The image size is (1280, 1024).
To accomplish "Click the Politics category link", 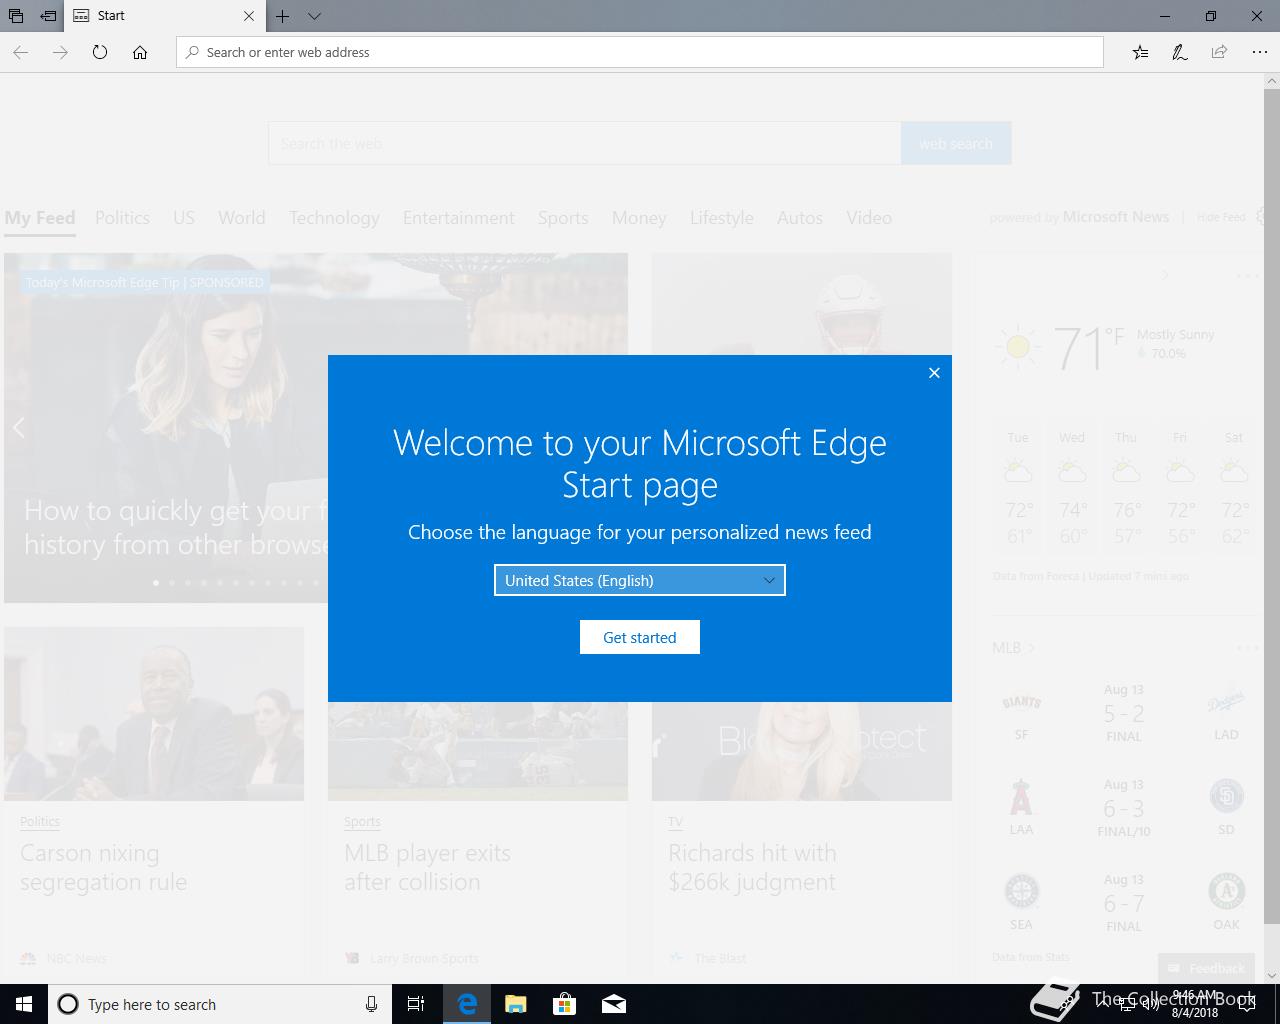I will [x=40, y=821].
